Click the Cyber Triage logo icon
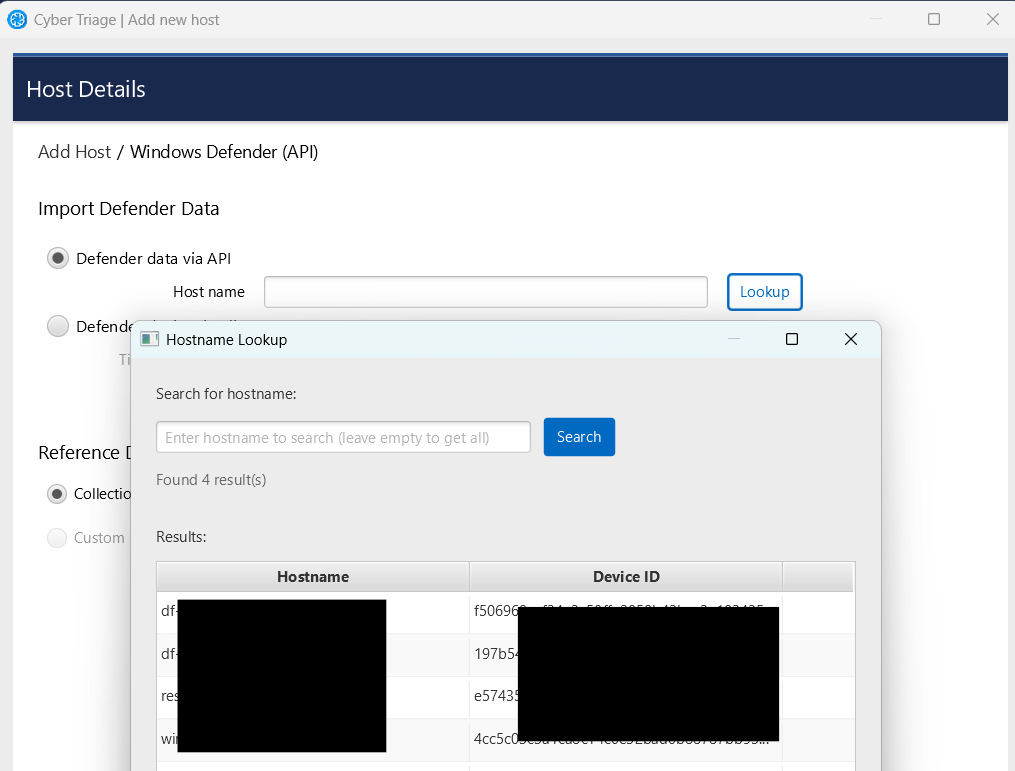Image resolution: width=1015 pixels, height=771 pixels. [x=17, y=19]
